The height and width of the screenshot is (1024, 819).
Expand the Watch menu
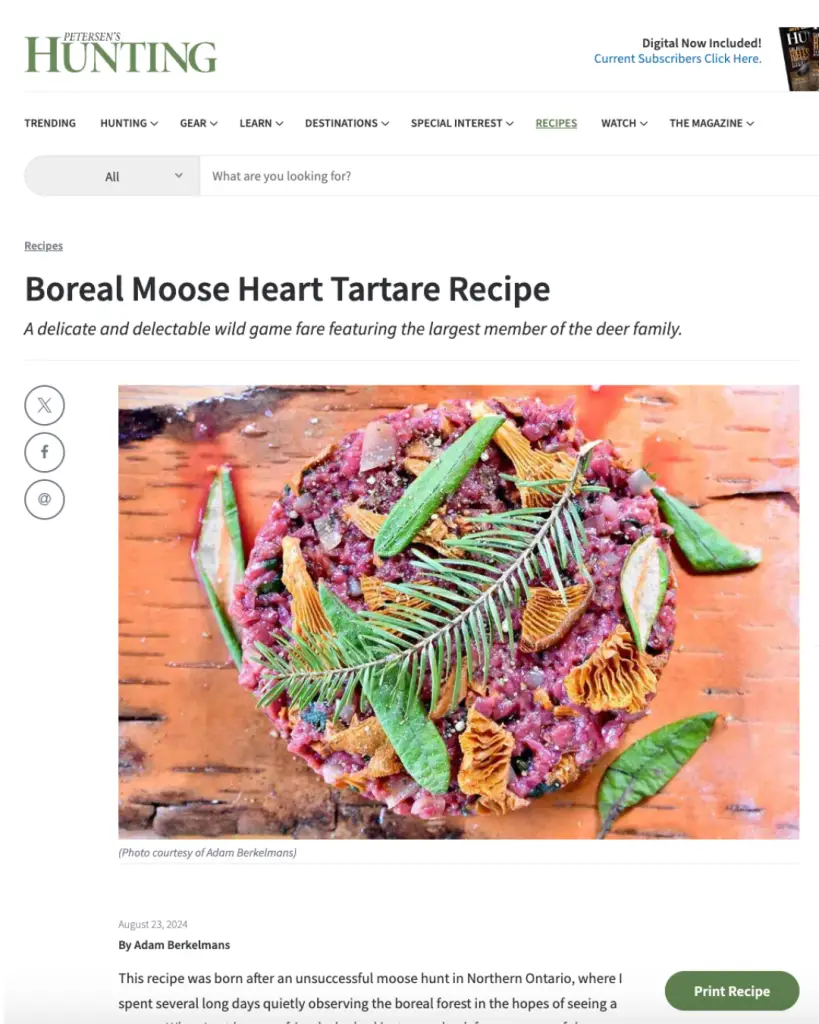[624, 123]
